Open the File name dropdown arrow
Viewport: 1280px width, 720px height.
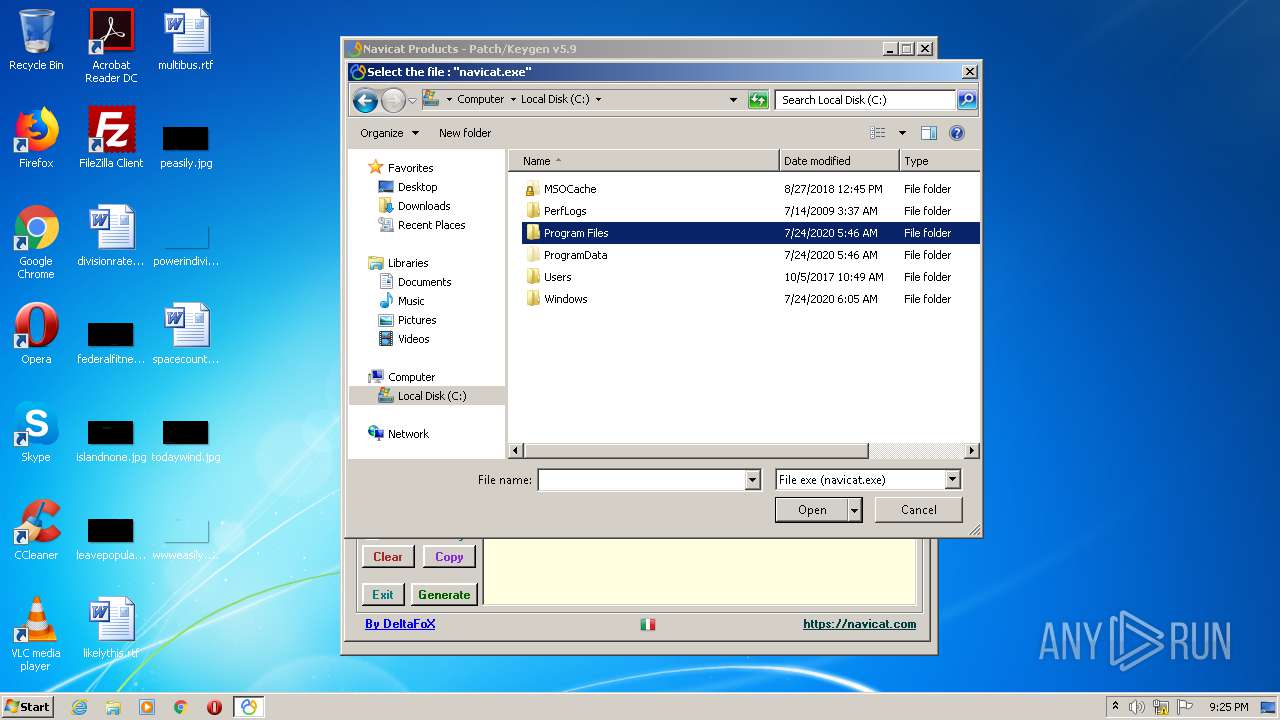(x=752, y=481)
